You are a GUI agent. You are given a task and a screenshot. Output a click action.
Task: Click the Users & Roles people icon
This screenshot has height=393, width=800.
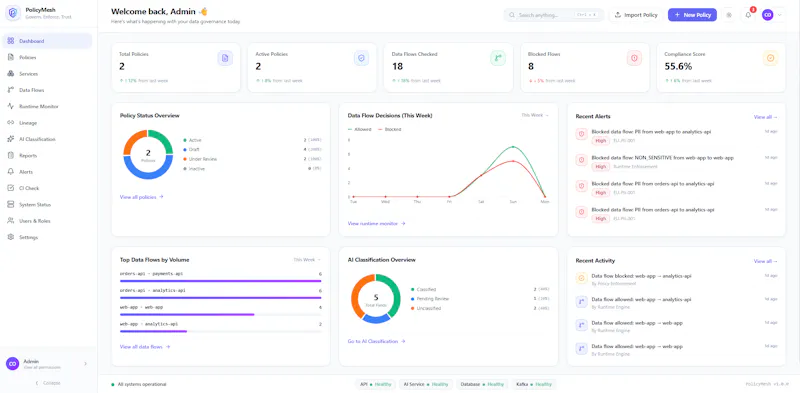point(11,220)
